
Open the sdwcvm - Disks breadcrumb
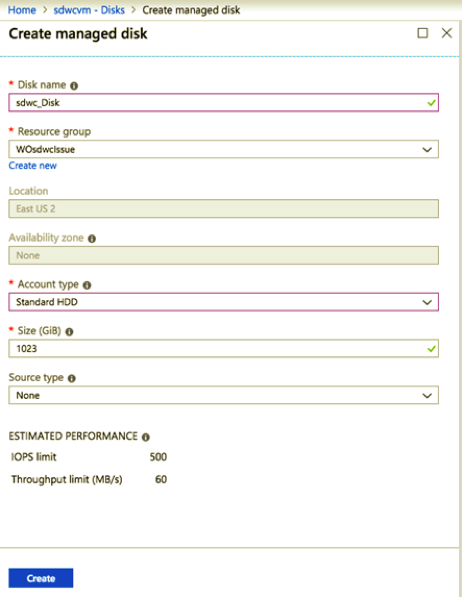(89, 10)
